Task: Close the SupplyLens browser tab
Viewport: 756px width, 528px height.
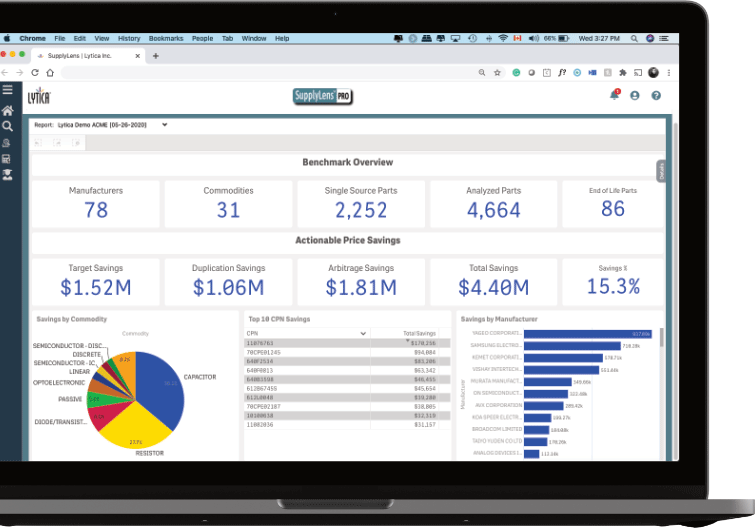Action: tap(137, 56)
